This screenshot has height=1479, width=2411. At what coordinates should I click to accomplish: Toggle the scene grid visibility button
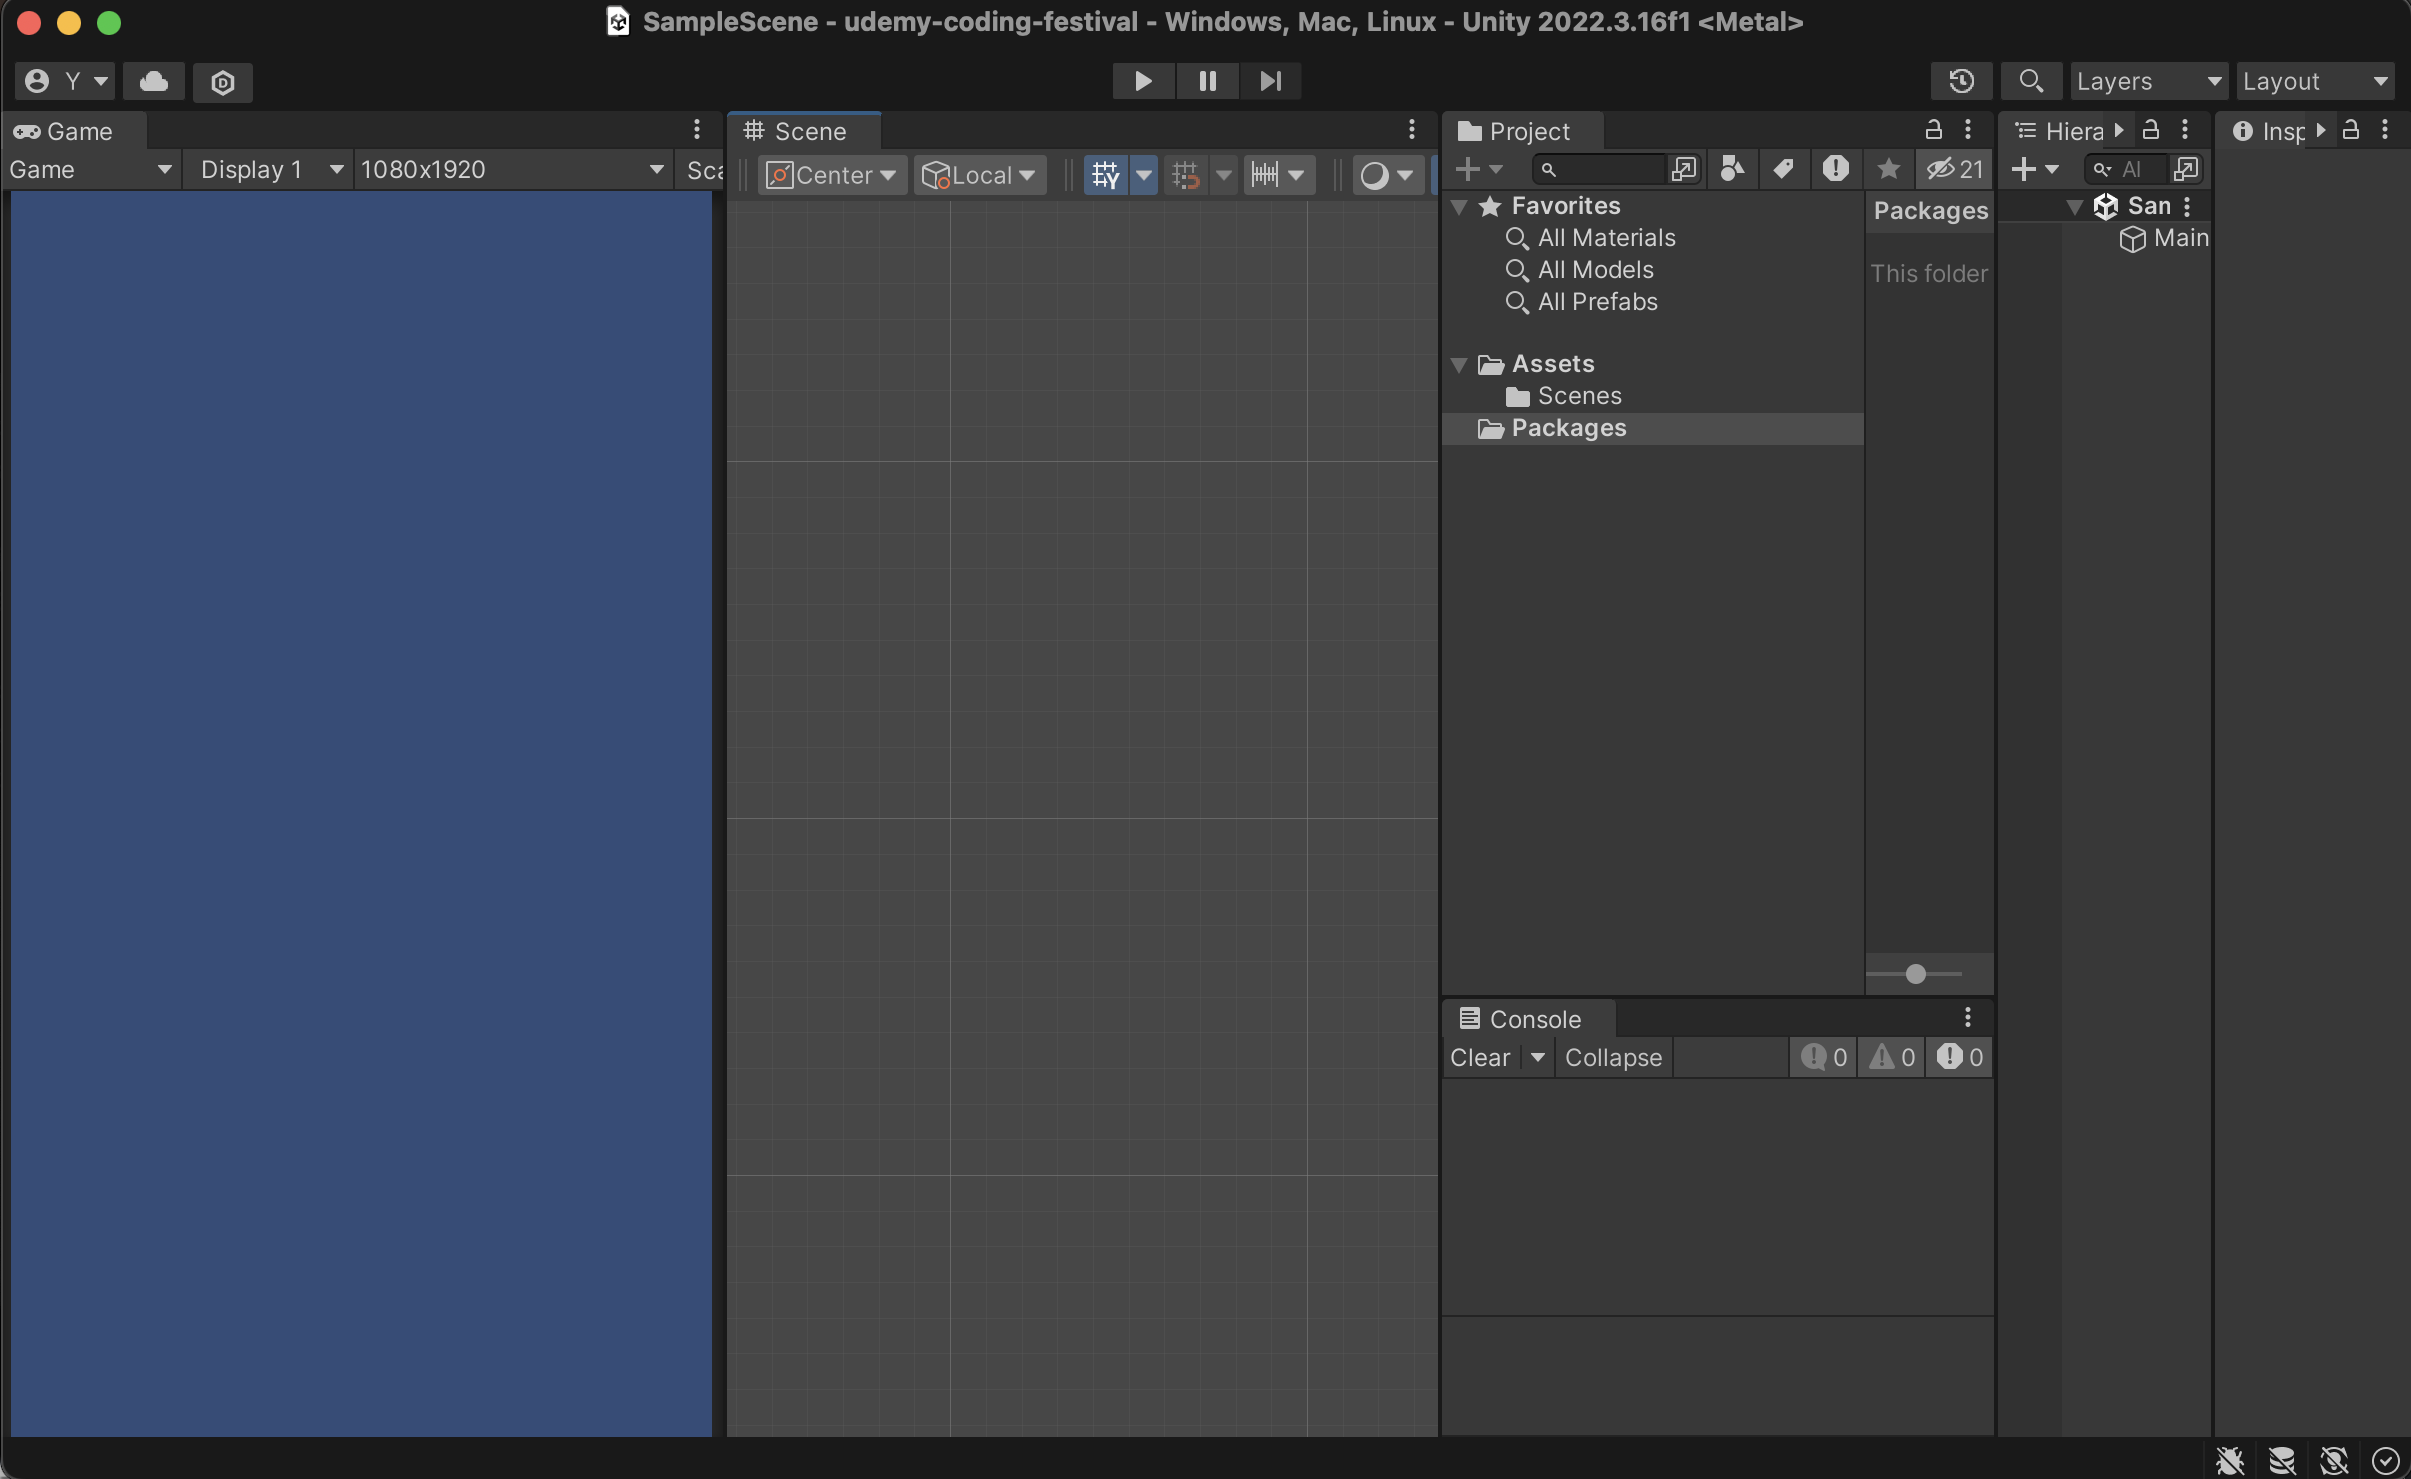pos(1105,175)
